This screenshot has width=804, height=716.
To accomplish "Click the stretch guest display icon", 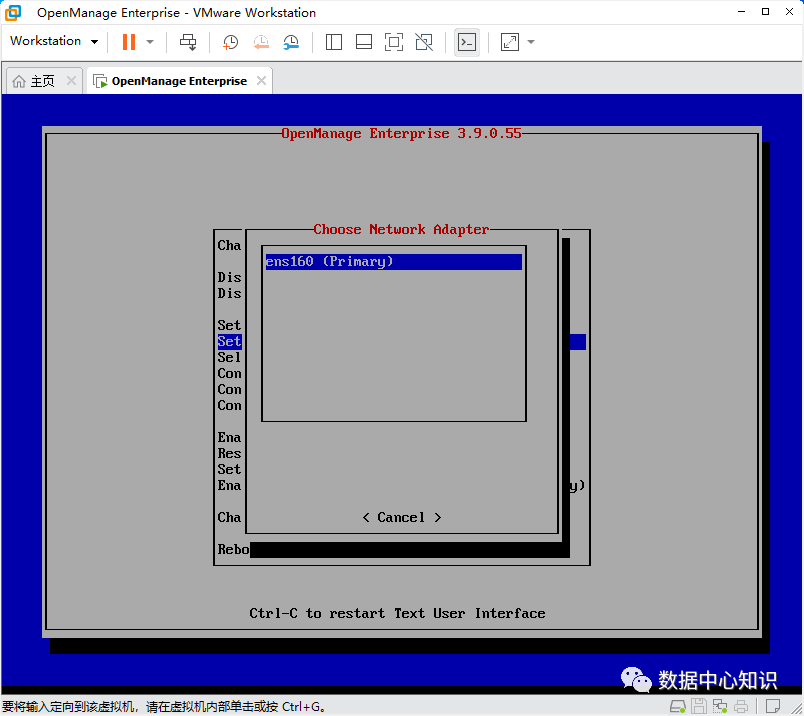I will (510, 42).
